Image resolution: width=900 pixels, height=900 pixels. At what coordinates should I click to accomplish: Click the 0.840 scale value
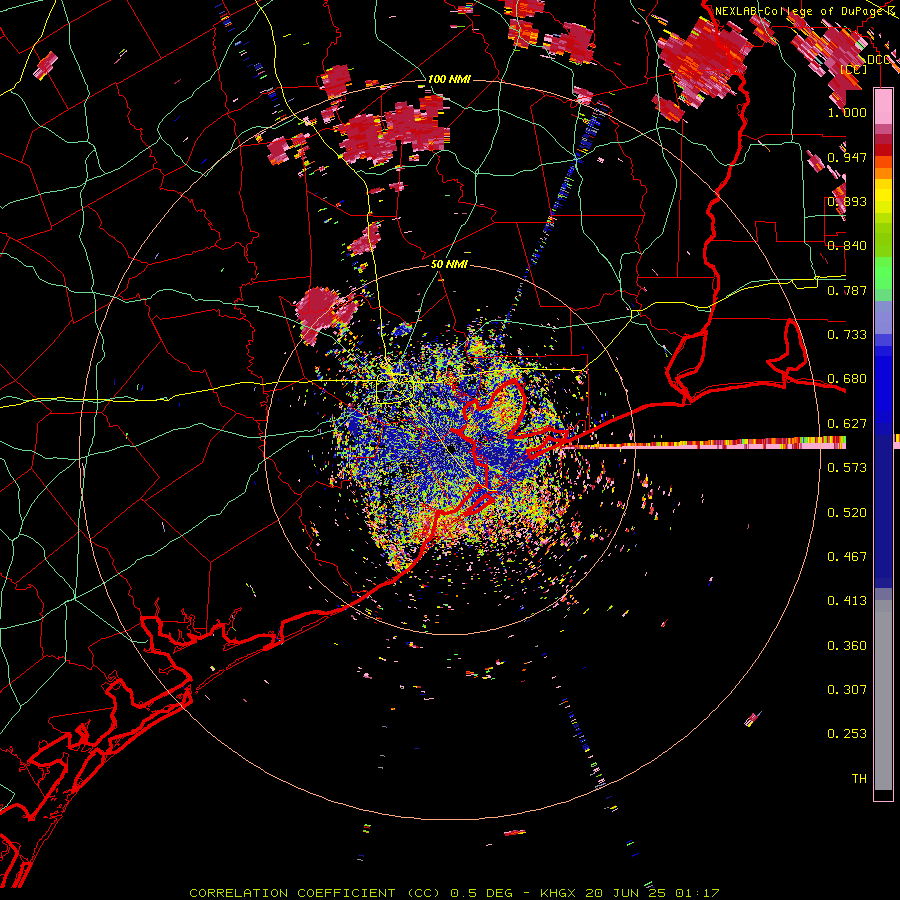tap(847, 246)
